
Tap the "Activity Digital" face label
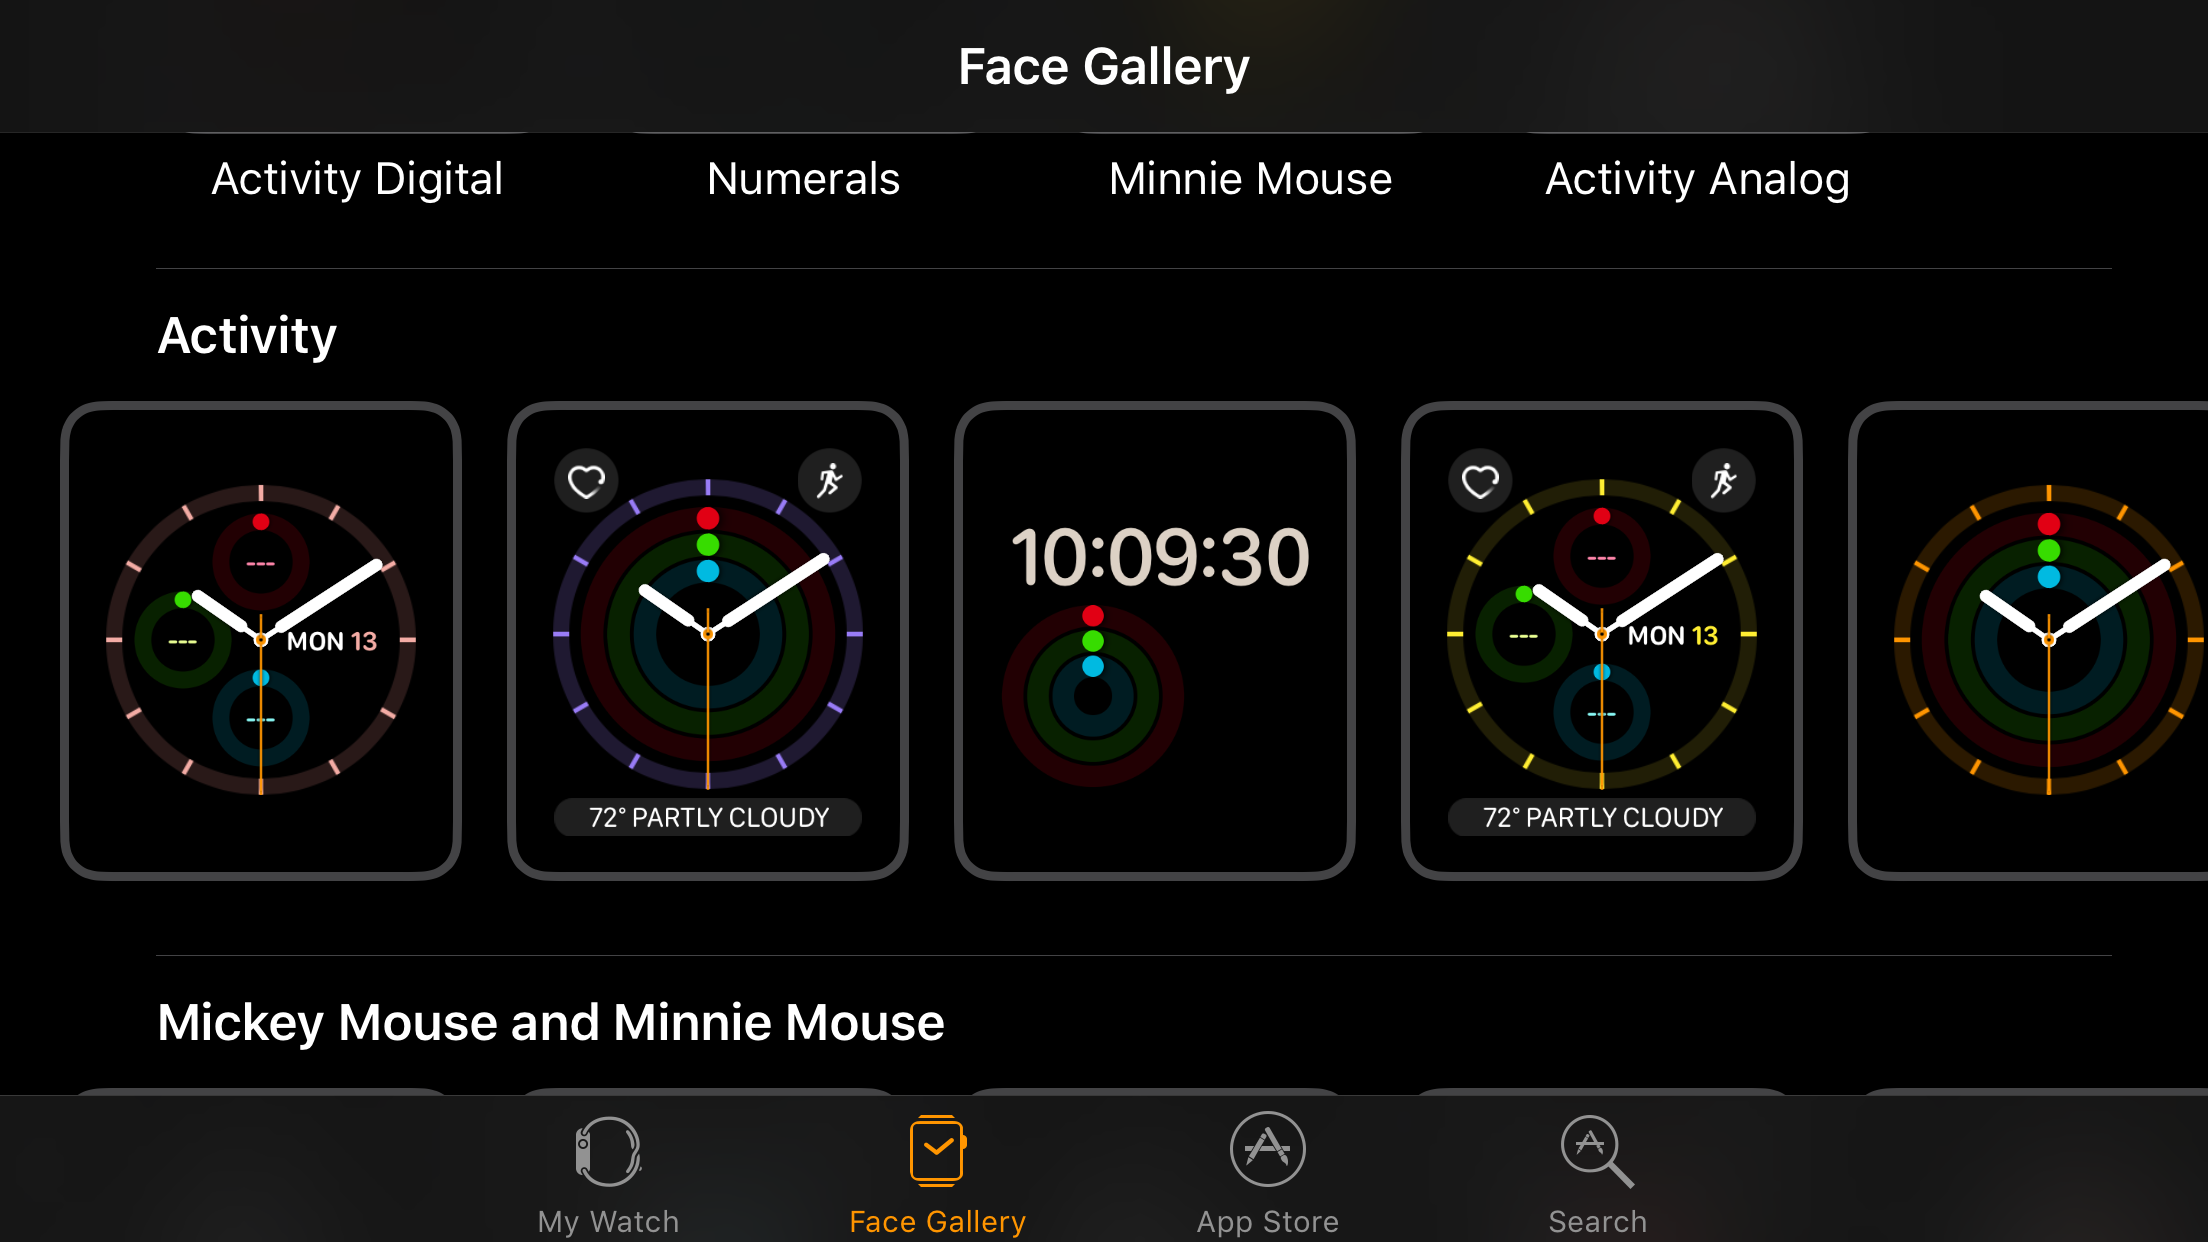[x=357, y=179]
